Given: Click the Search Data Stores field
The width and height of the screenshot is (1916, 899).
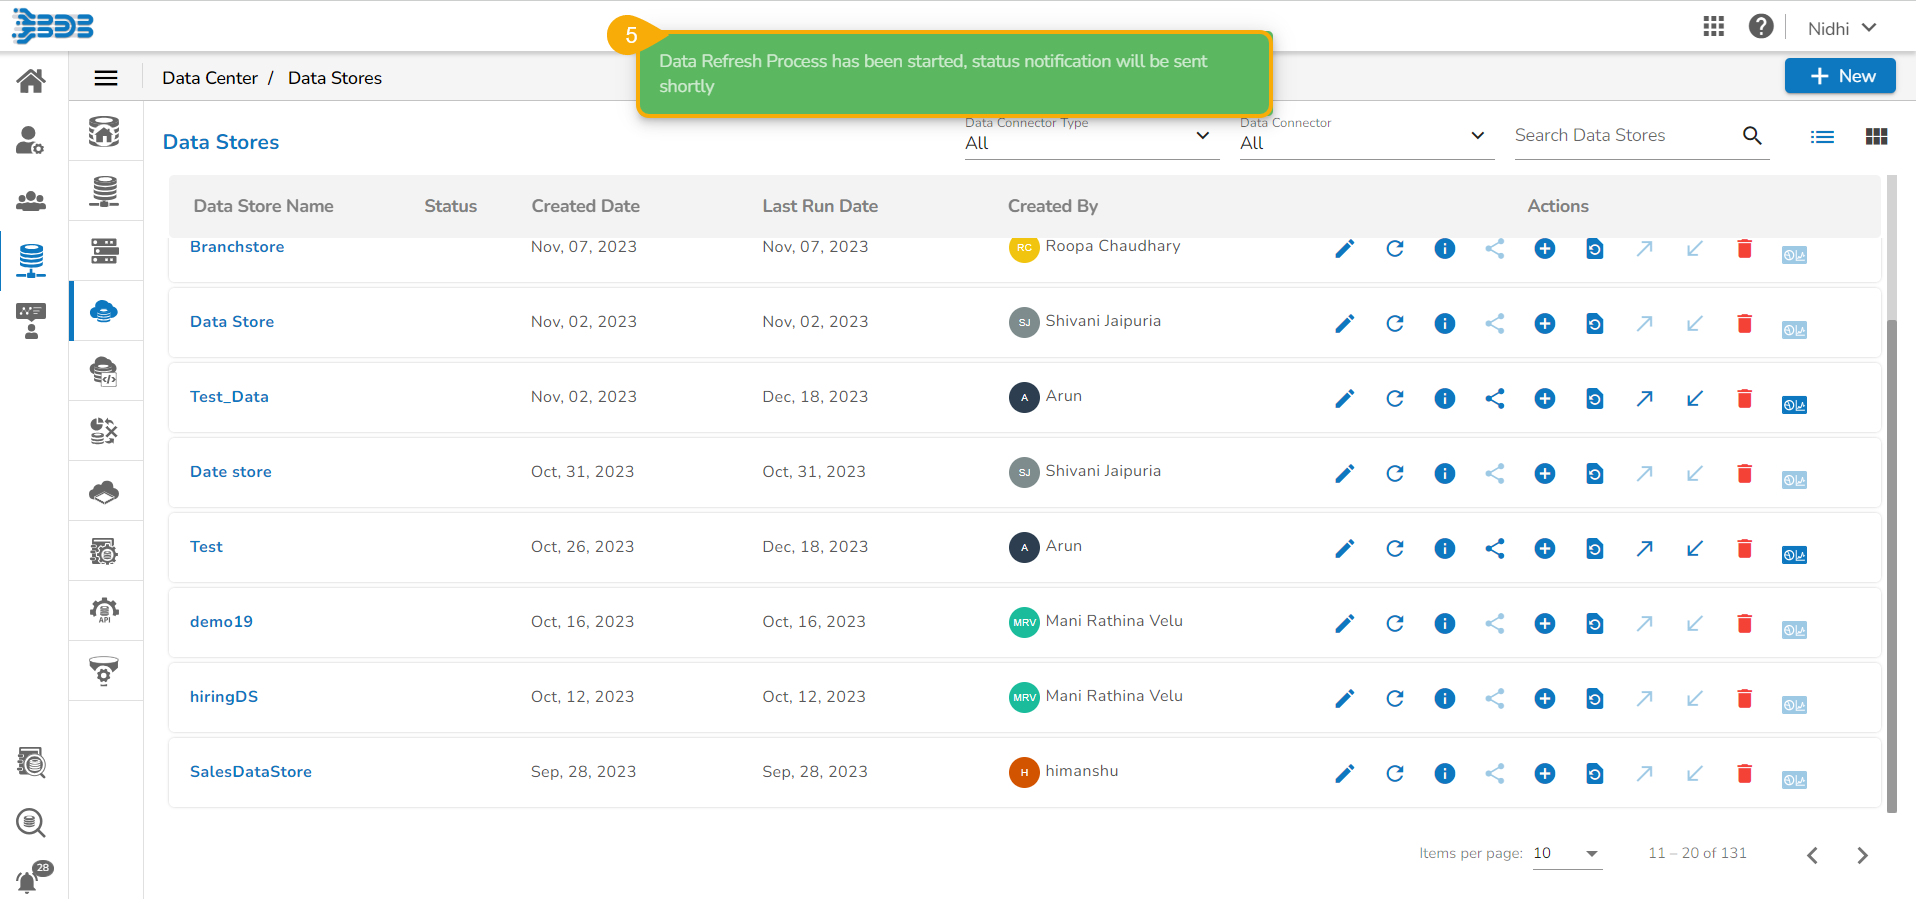Looking at the screenshot, I should point(1624,136).
